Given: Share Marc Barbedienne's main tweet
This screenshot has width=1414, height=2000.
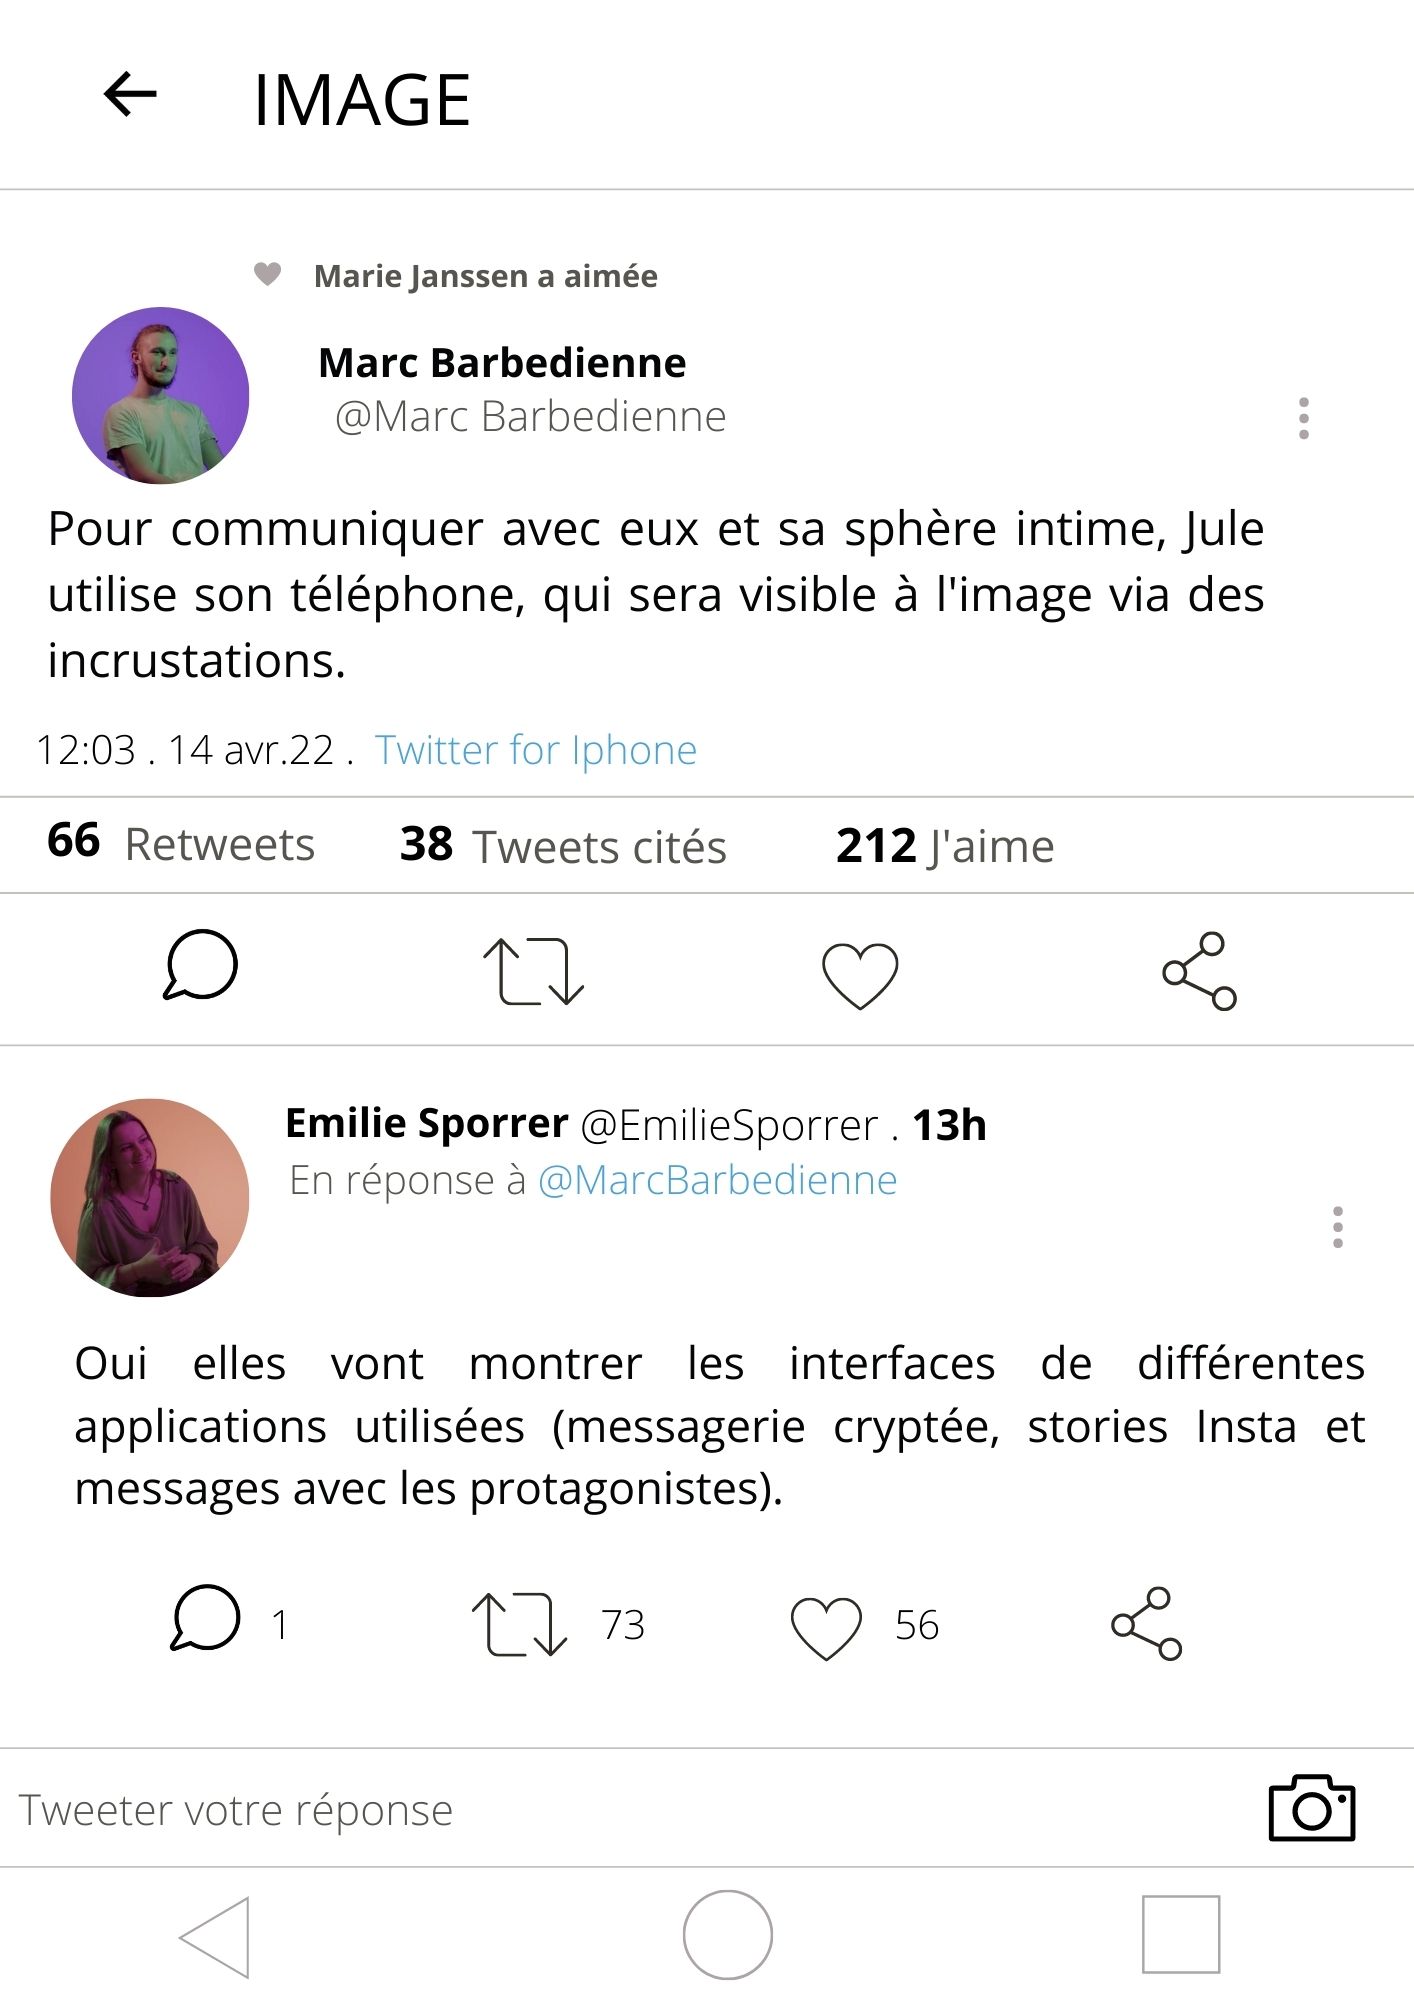Looking at the screenshot, I should [1199, 971].
